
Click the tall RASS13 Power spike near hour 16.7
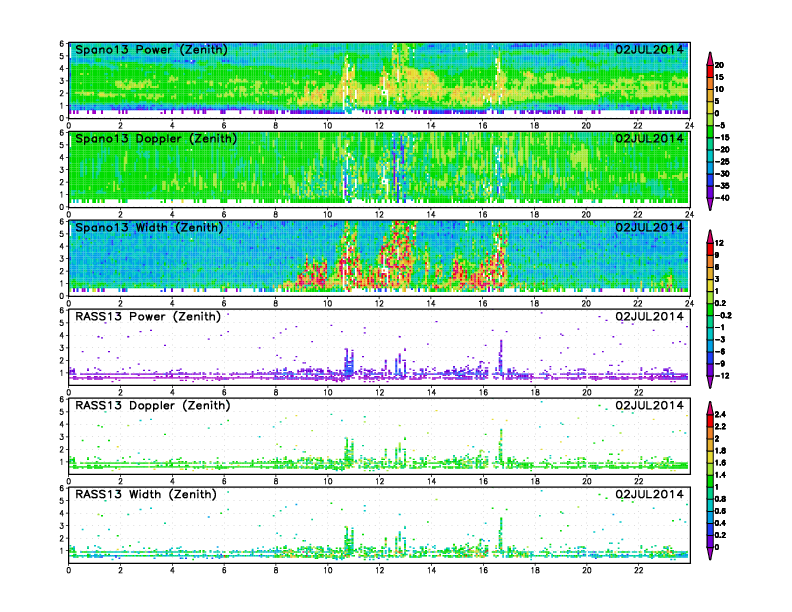tap(501, 356)
